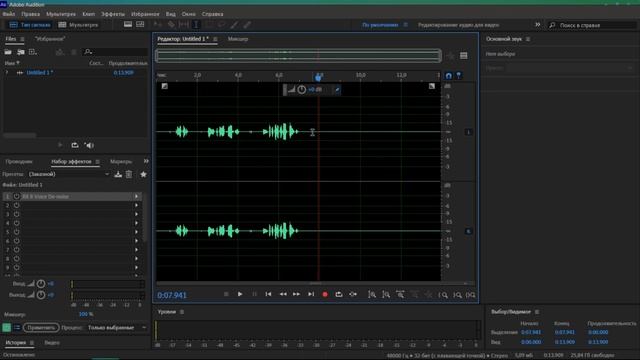640x360 pixels.
Task: Switch to the История tab
Action: tap(16, 342)
